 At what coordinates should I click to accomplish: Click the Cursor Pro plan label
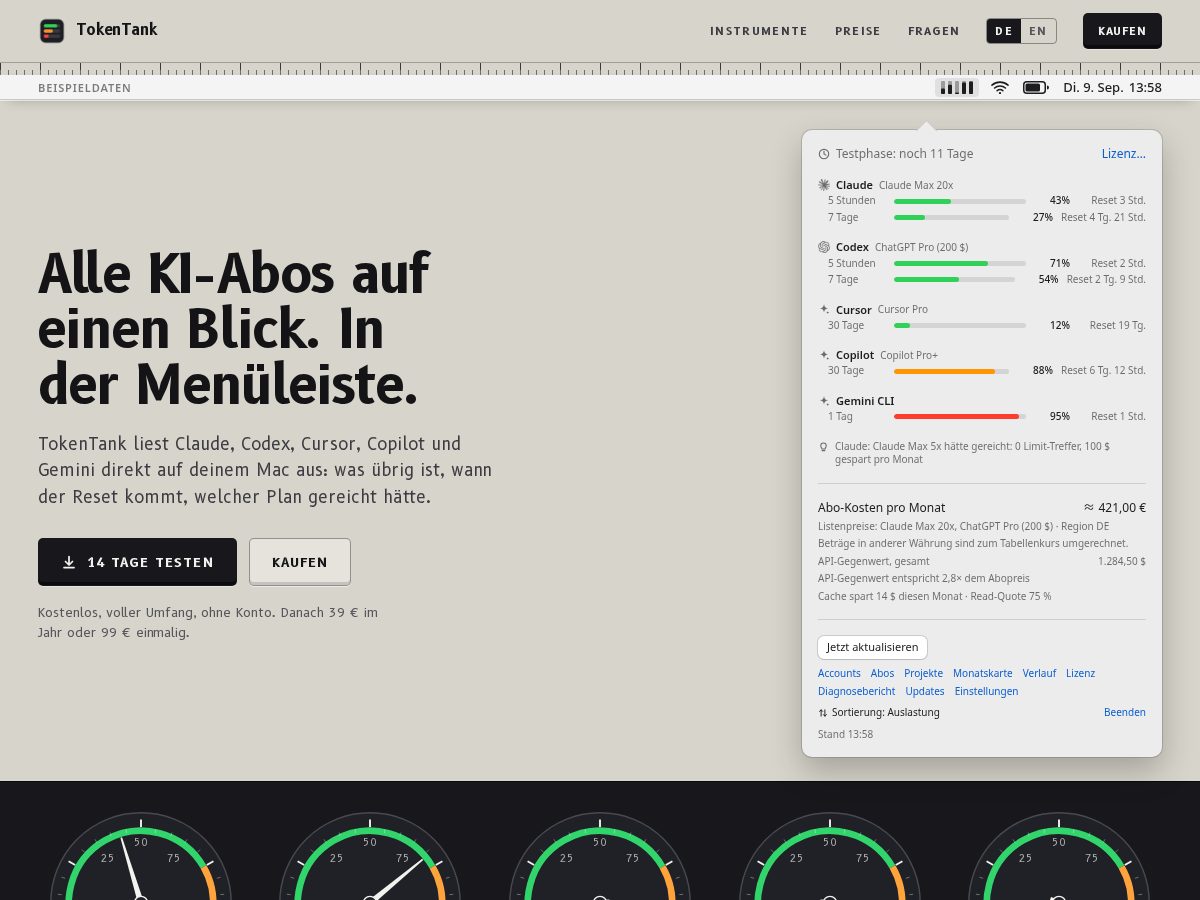903,310
